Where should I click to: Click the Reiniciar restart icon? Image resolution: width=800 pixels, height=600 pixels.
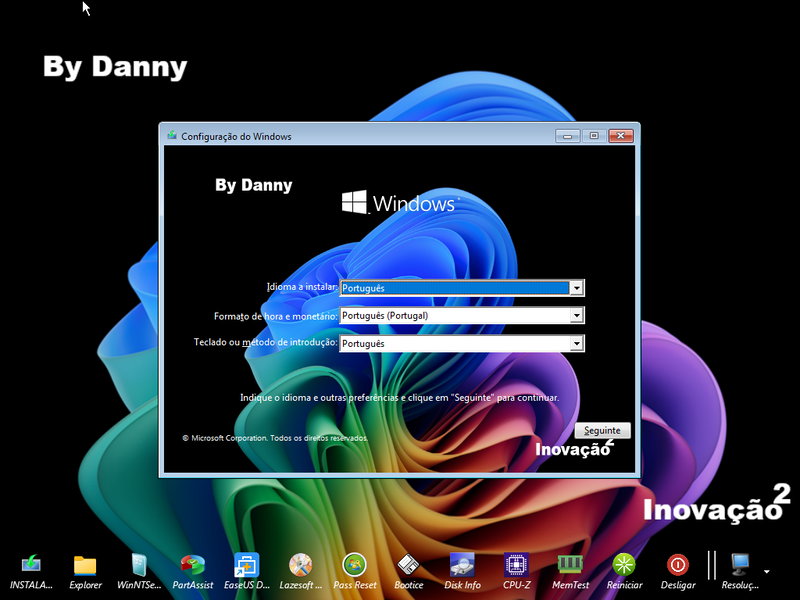624,565
